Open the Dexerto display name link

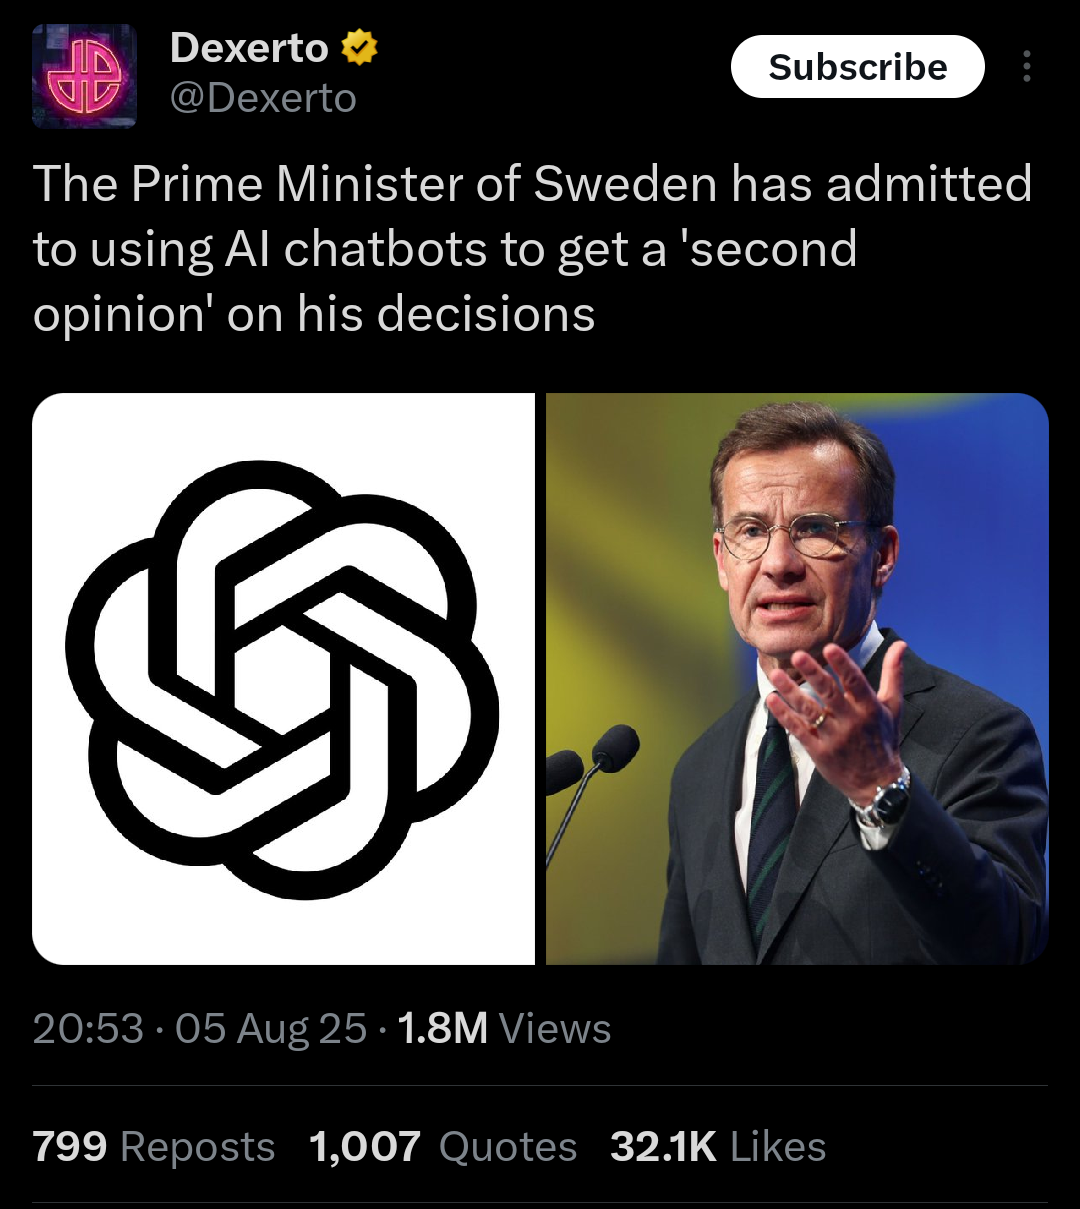[x=249, y=48]
